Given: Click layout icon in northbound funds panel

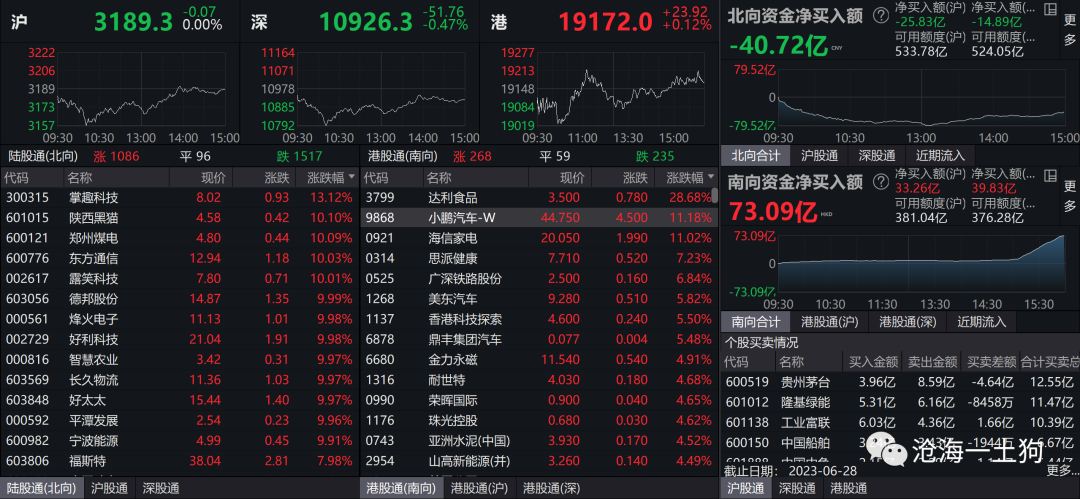Looking at the screenshot, I should (x=1049, y=9).
